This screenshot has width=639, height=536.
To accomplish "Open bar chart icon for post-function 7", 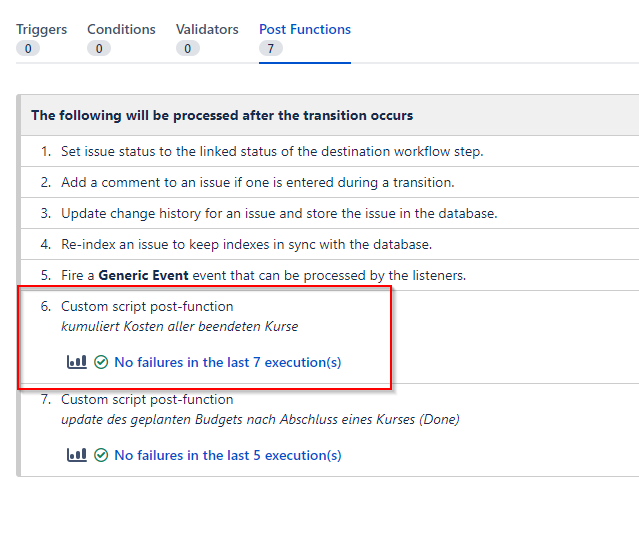I will [77, 454].
